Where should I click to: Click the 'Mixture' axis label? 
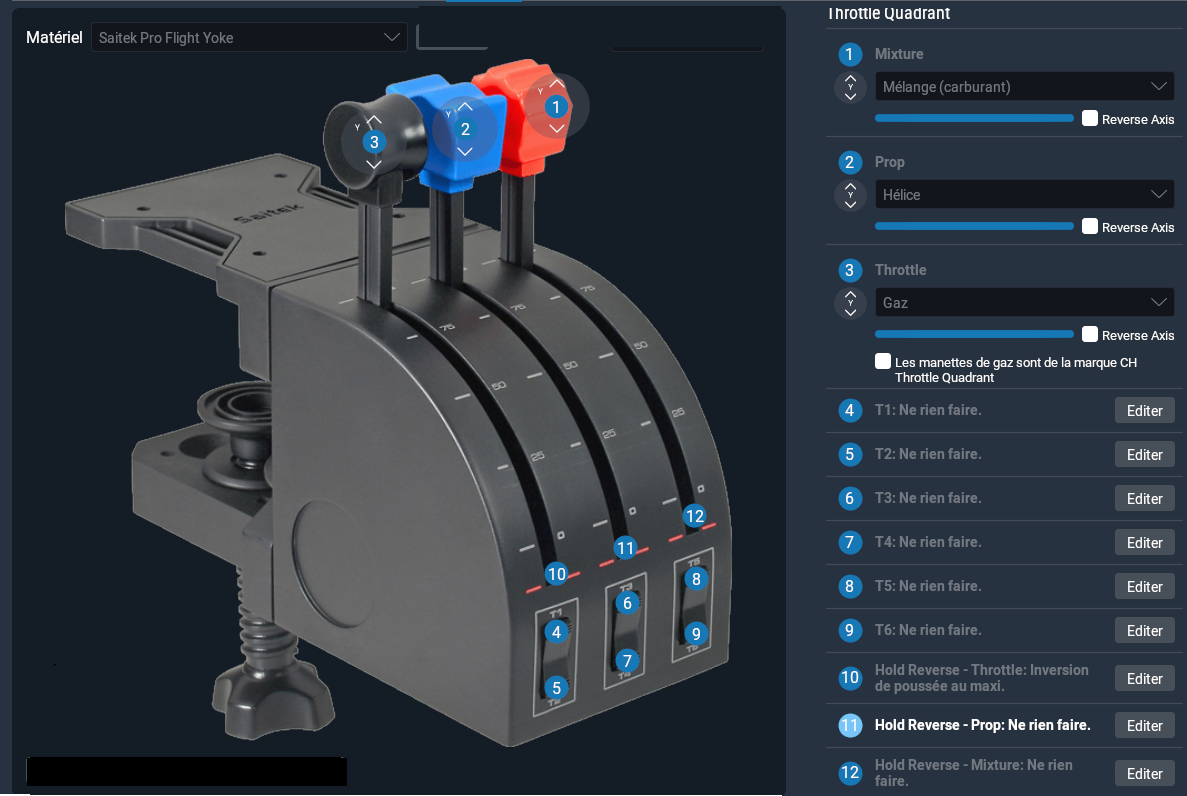click(x=899, y=54)
